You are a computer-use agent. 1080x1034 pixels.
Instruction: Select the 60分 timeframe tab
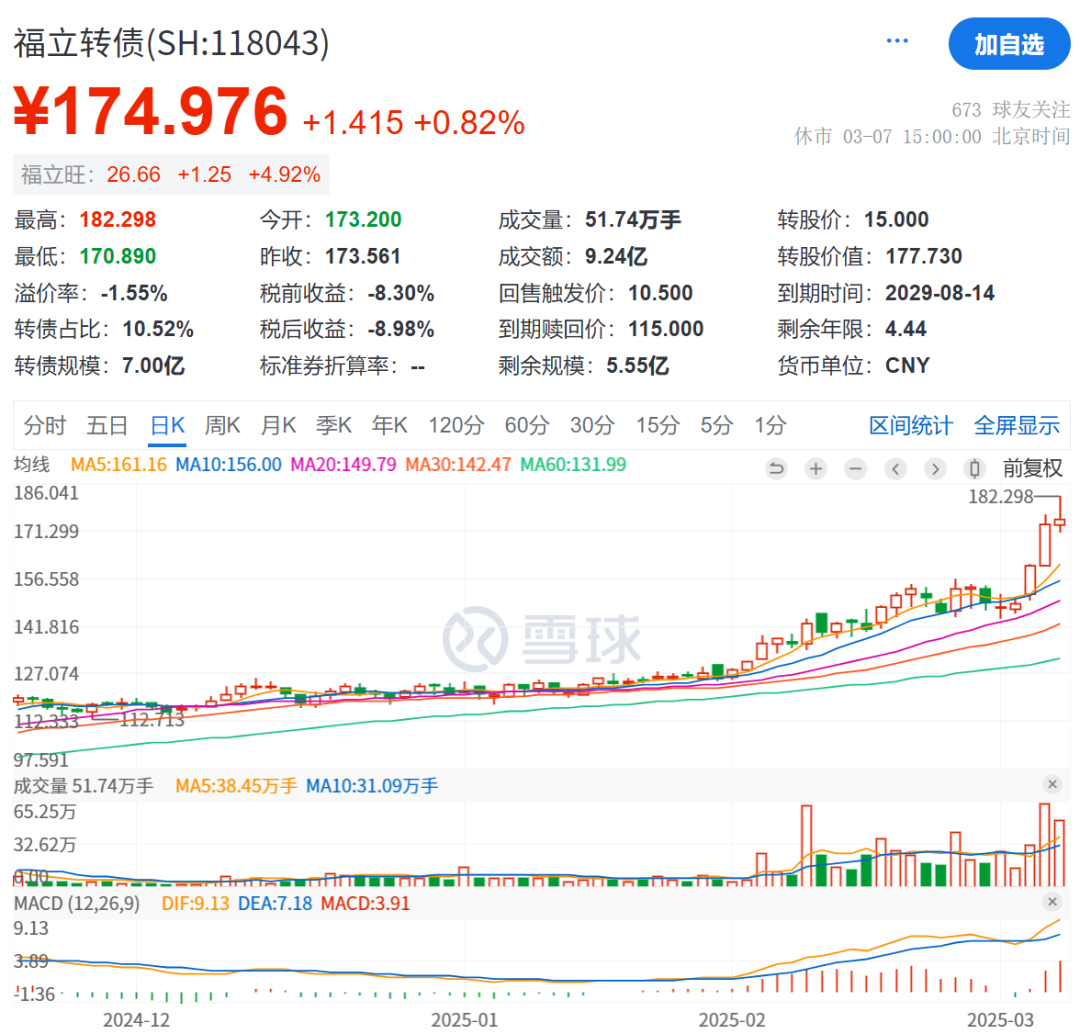point(527,425)
